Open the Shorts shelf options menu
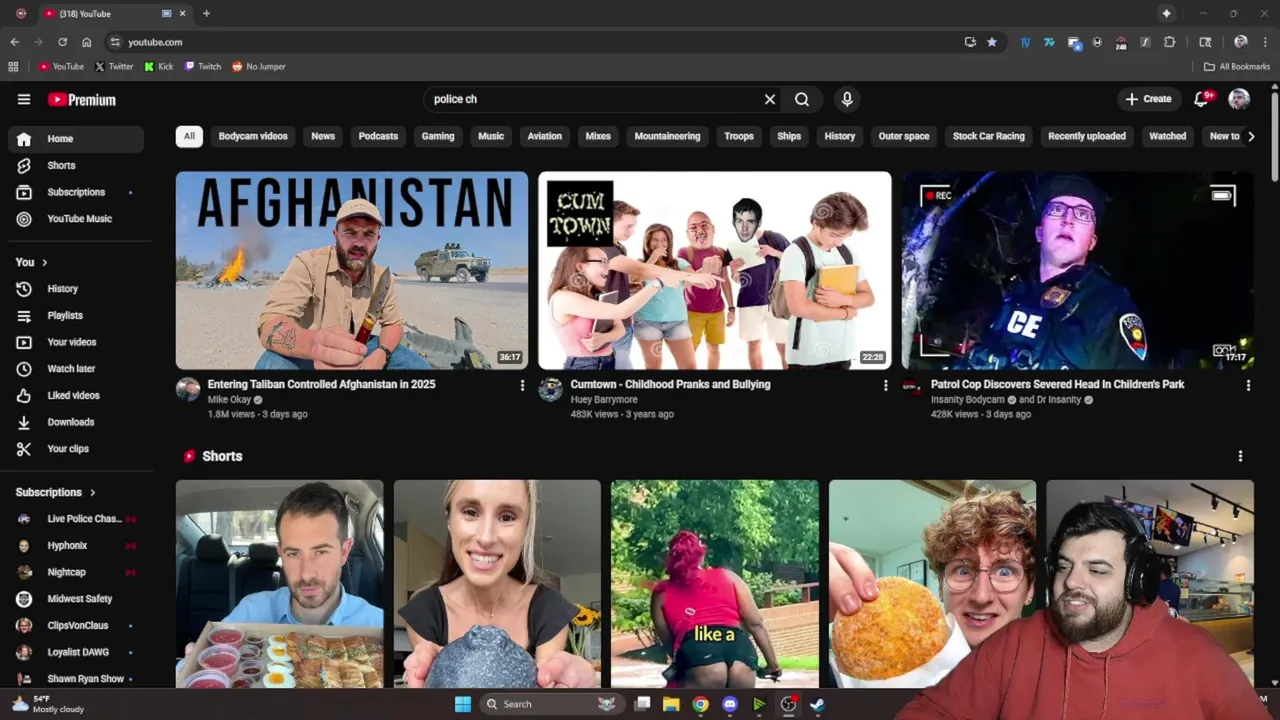This screenshot has height=720, width=1280. point(1240,456)
